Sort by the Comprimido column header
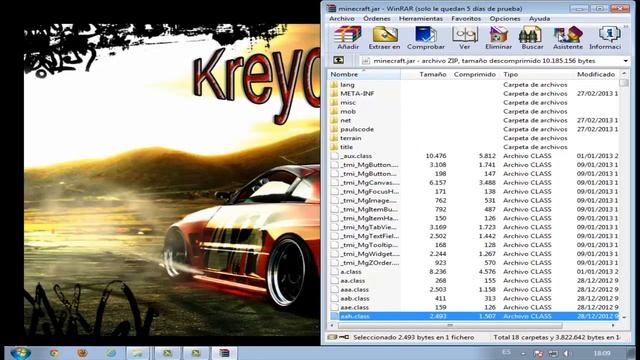This screenshot has width=640, height=360. click(x=474, y=74)
